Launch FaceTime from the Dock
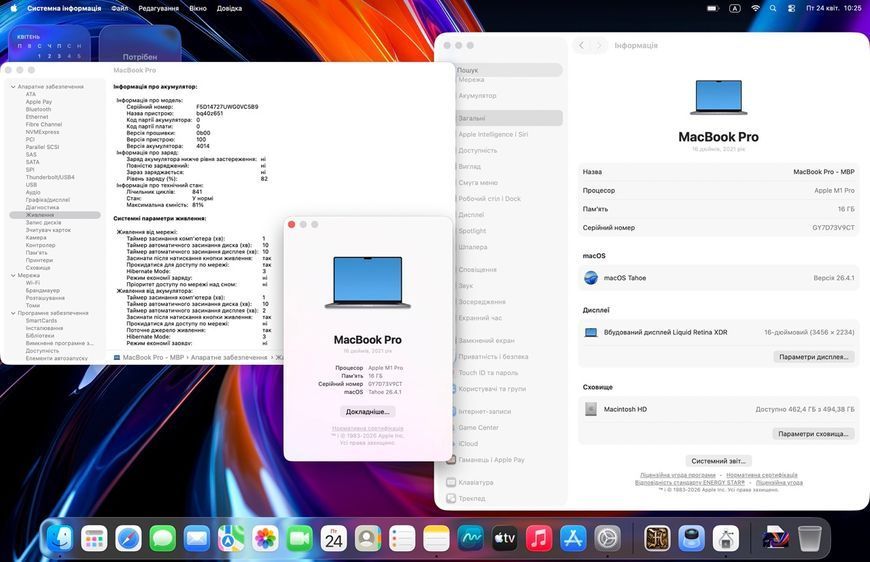This screenshot has width=870, height=562. [x=300, y=538]
